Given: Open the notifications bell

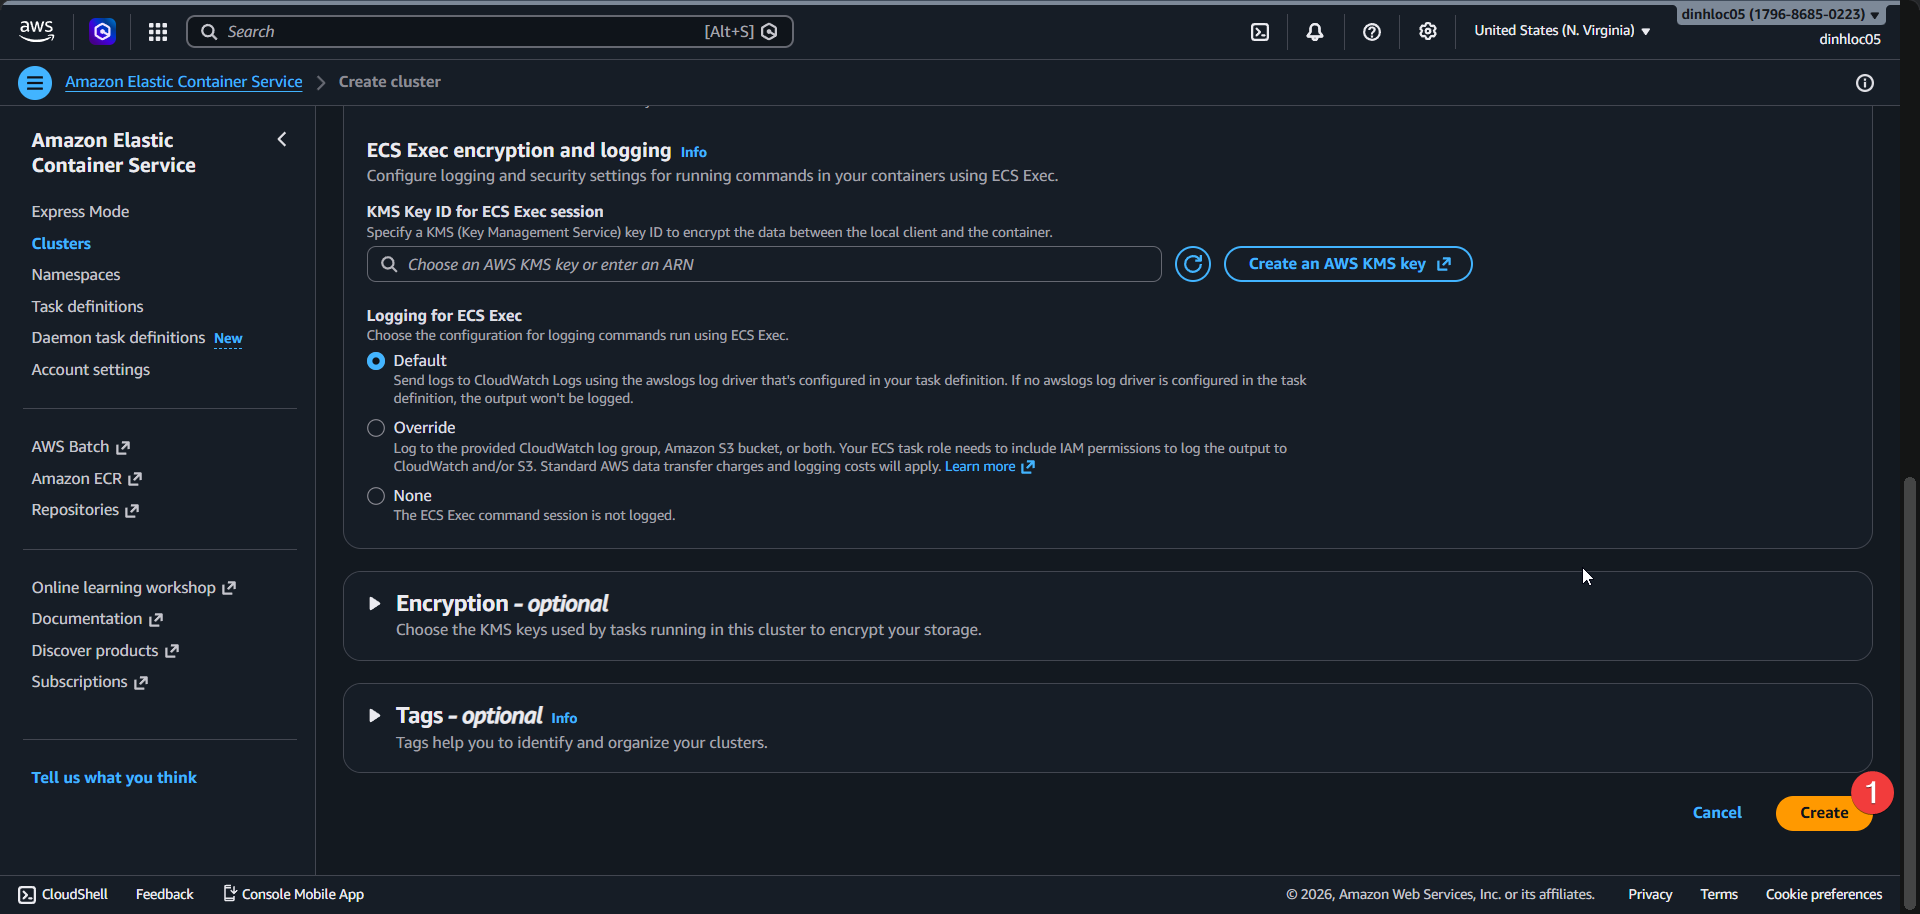Looking at the screenshot, I should [x=1313, y=31].
